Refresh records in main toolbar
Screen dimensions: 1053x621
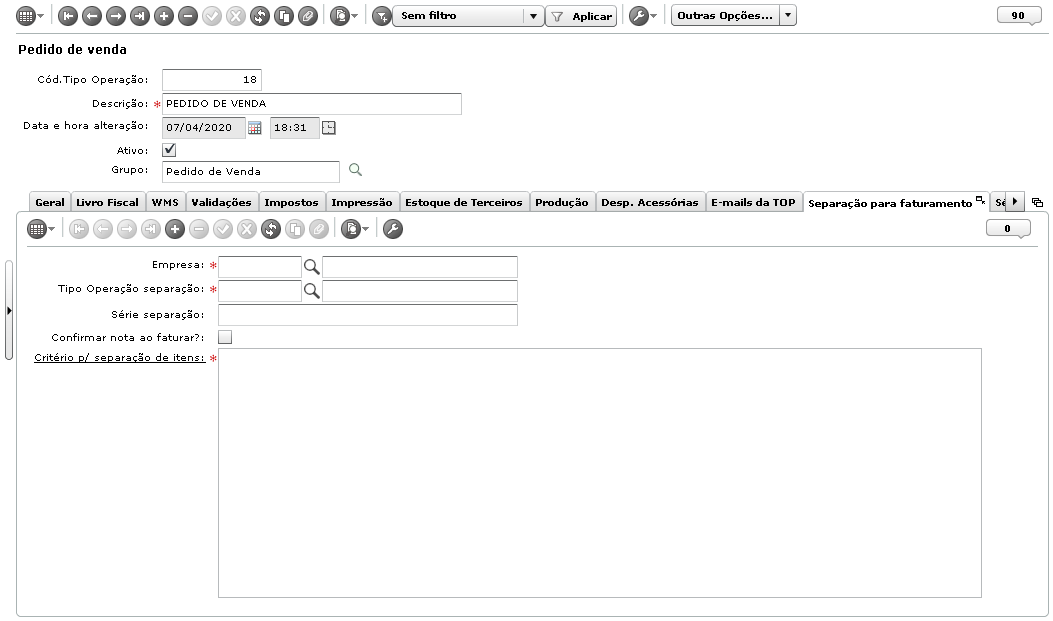click(260, 16)
